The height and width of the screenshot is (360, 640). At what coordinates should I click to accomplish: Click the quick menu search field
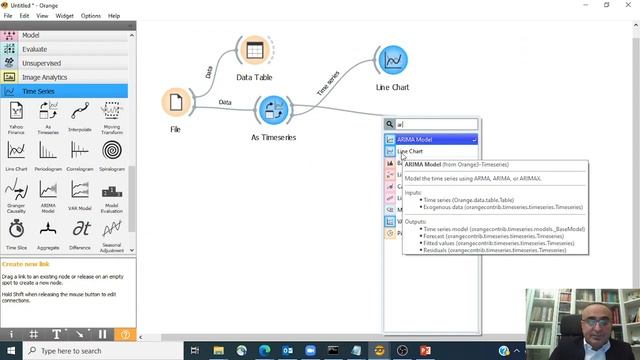point(436,124)
